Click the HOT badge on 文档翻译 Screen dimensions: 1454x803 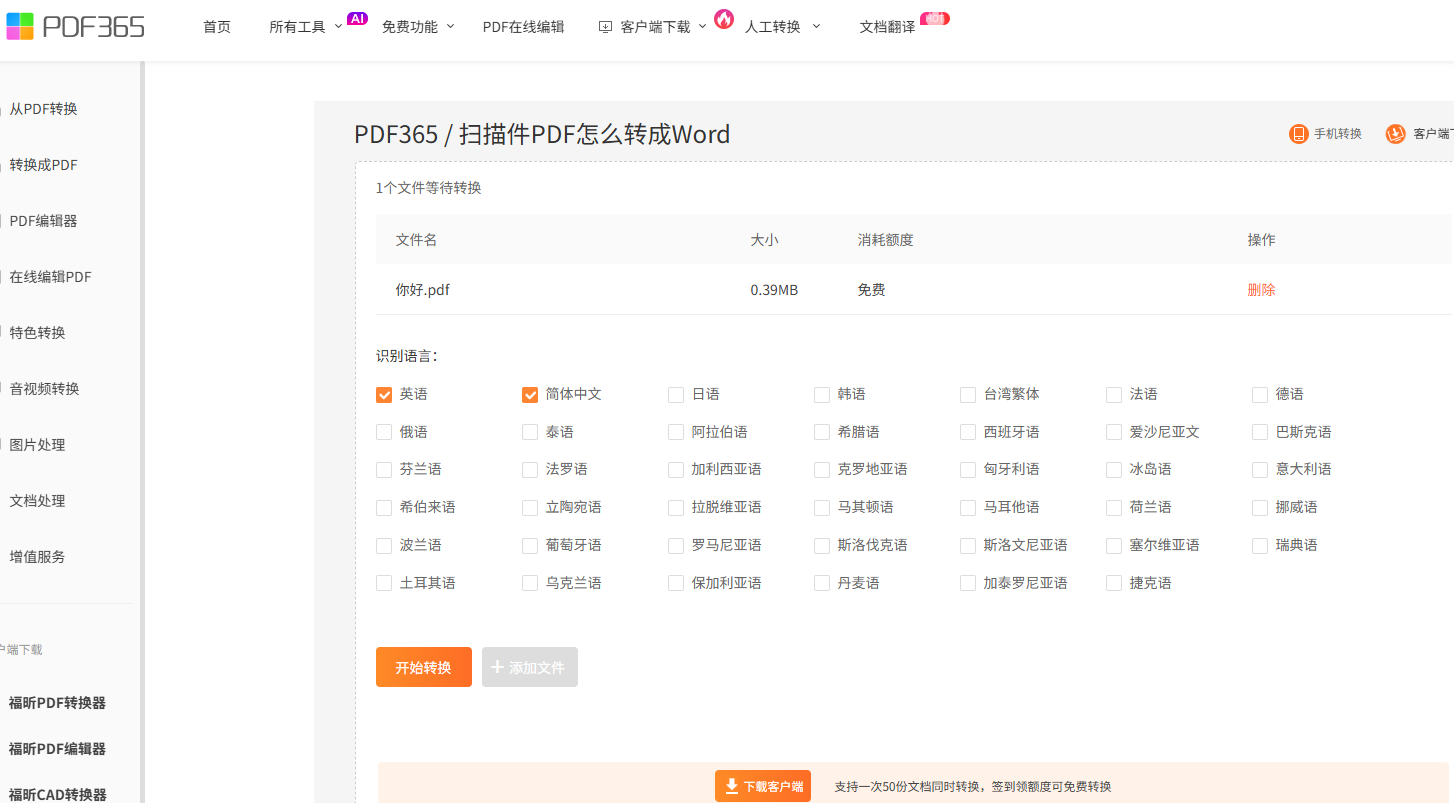click(935, 18)
